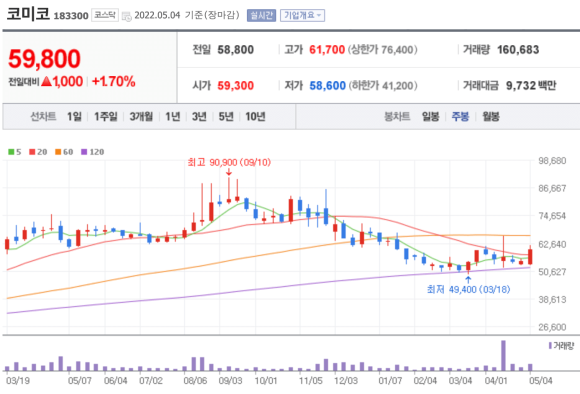Switch to 일봉 candlestick chart
This screenshot has height=394, width=580.
point(431,117)
